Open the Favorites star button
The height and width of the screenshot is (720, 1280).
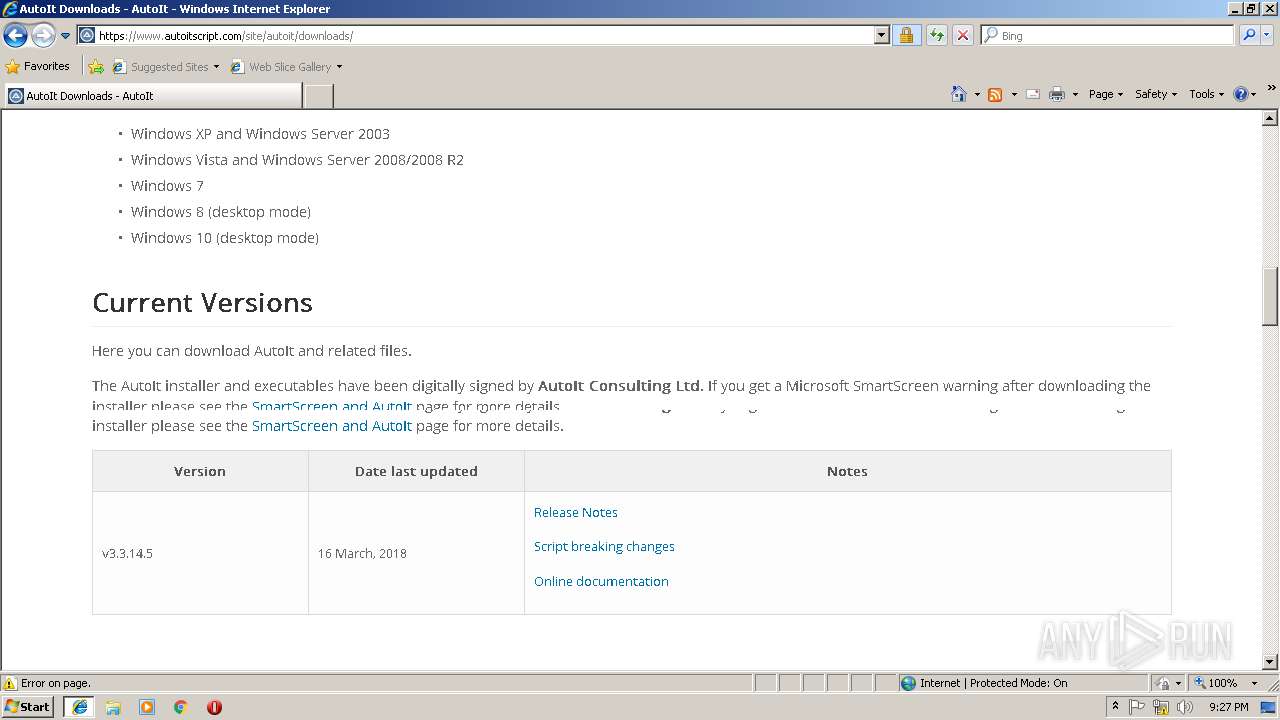pyautogui.click(x=38, y=66)
